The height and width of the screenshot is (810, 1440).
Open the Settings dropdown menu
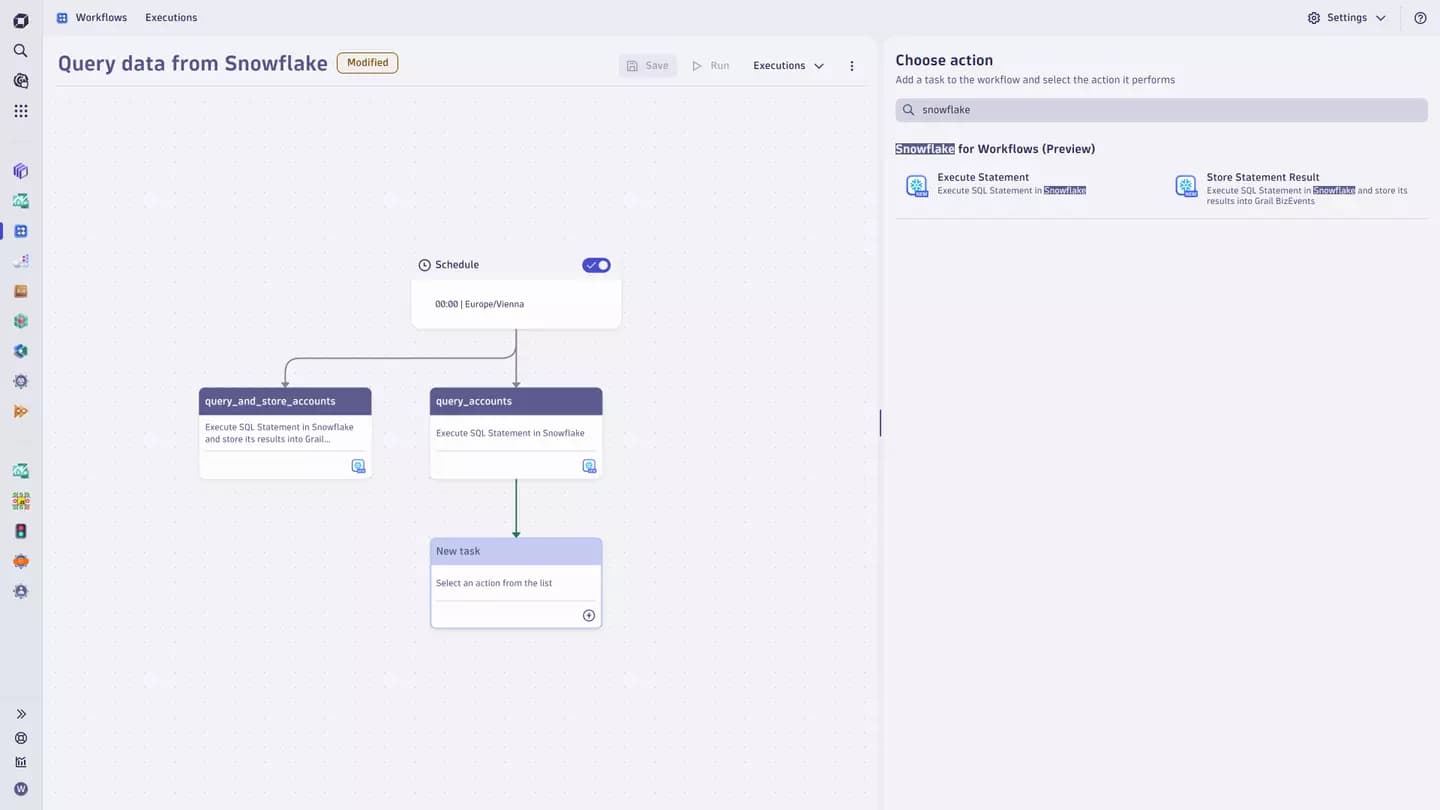[x=1346, y=18]
